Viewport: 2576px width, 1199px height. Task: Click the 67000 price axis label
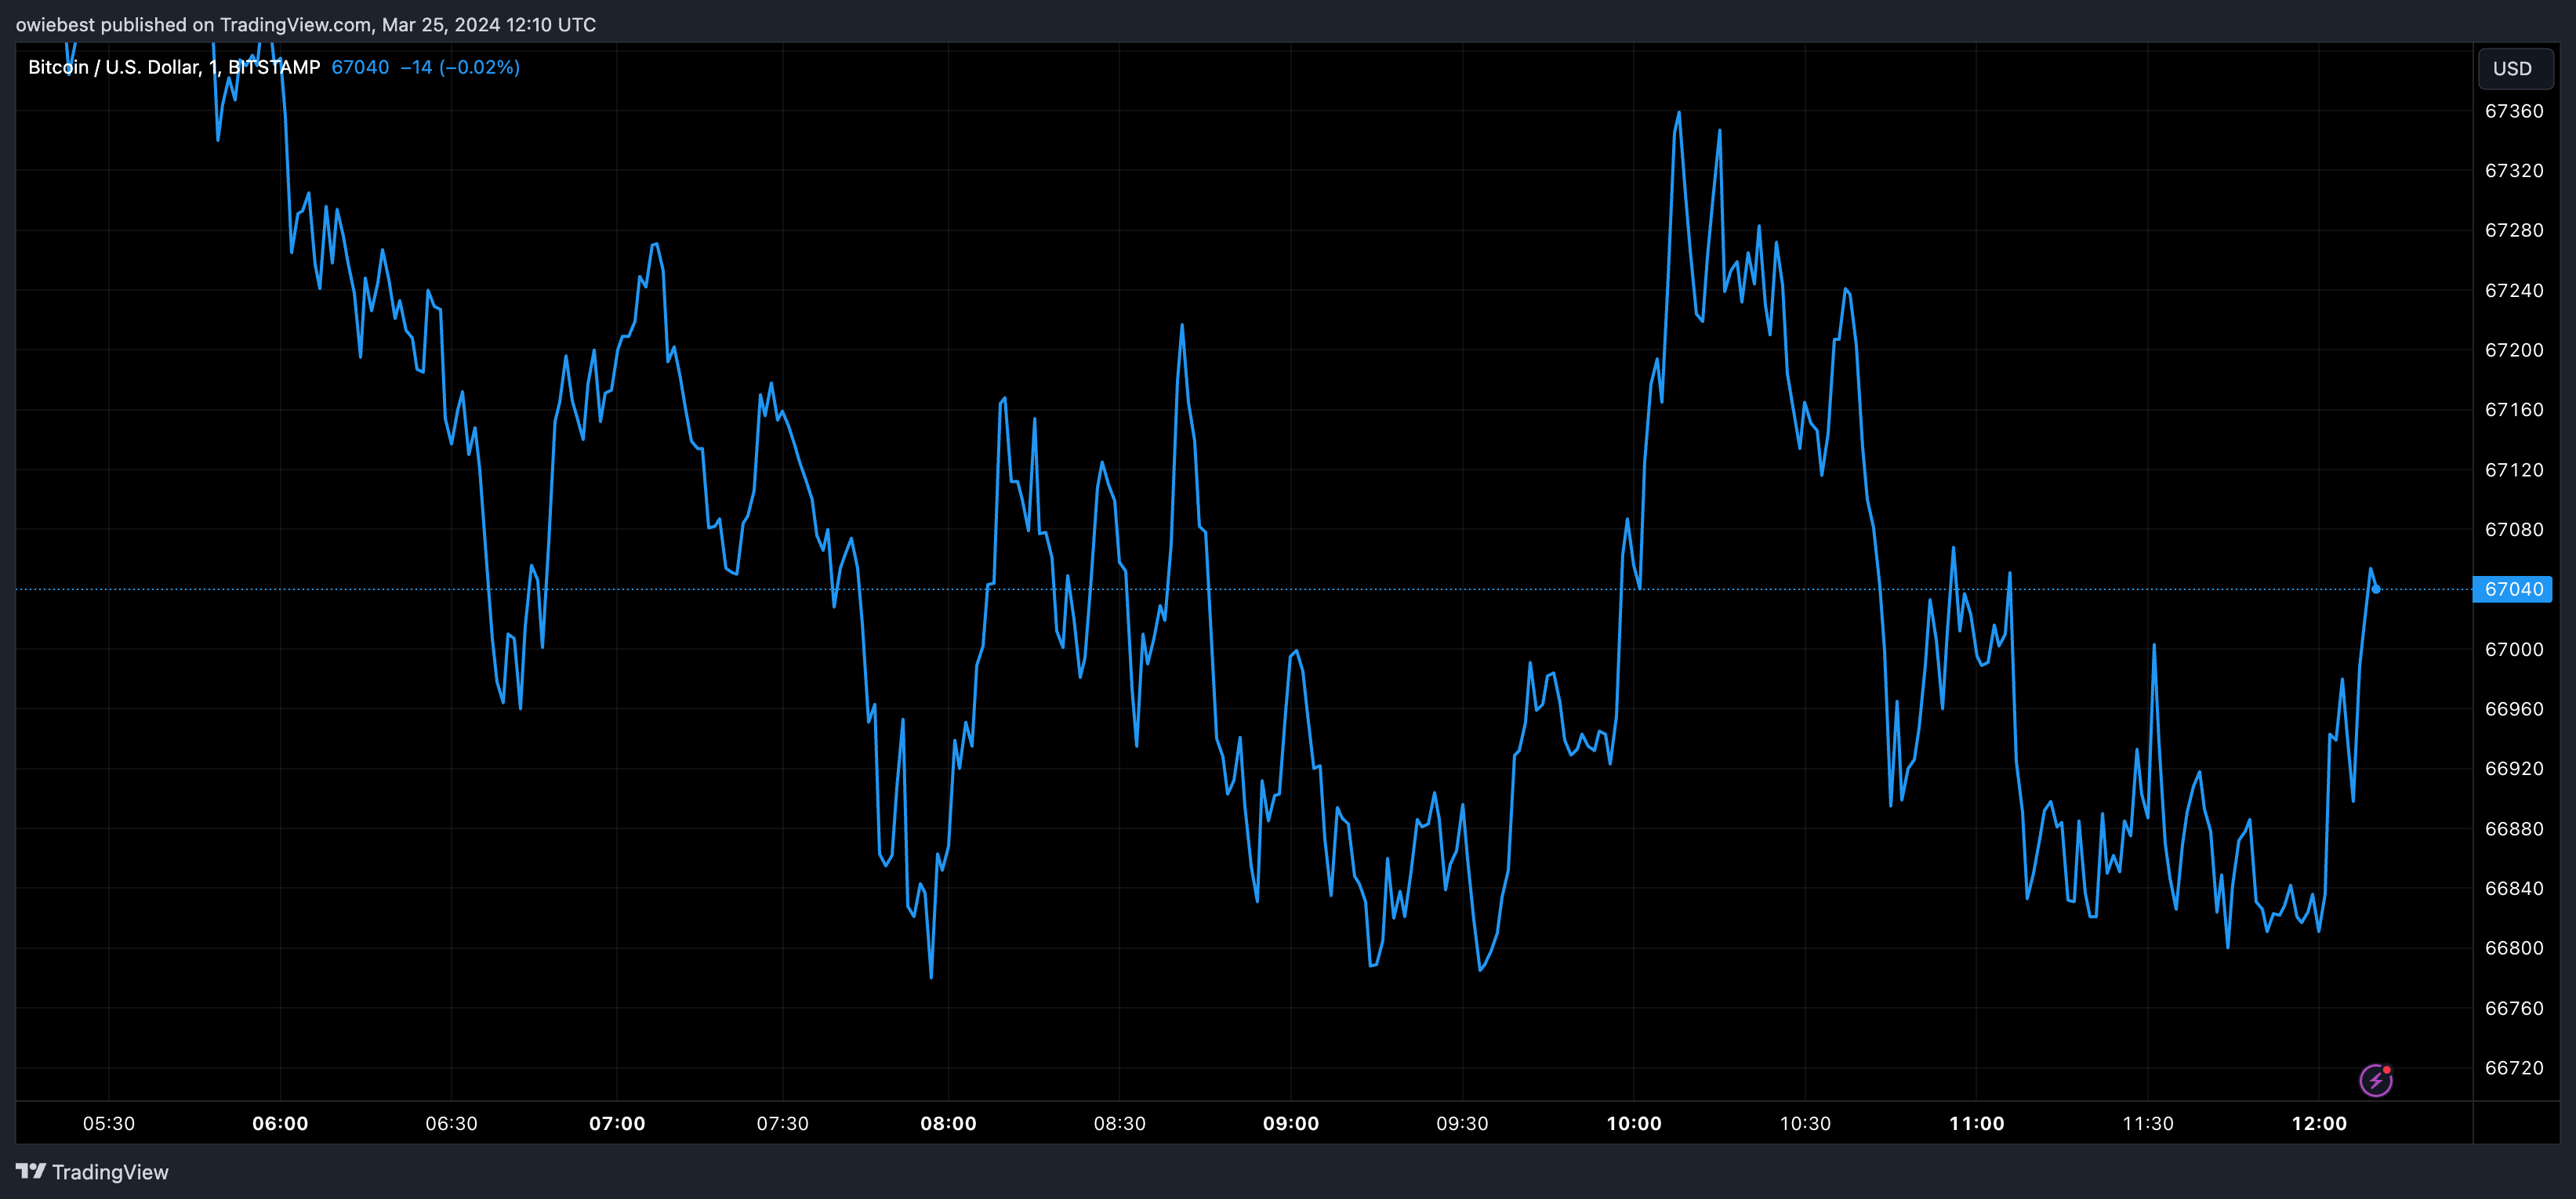pos(2514,649)
